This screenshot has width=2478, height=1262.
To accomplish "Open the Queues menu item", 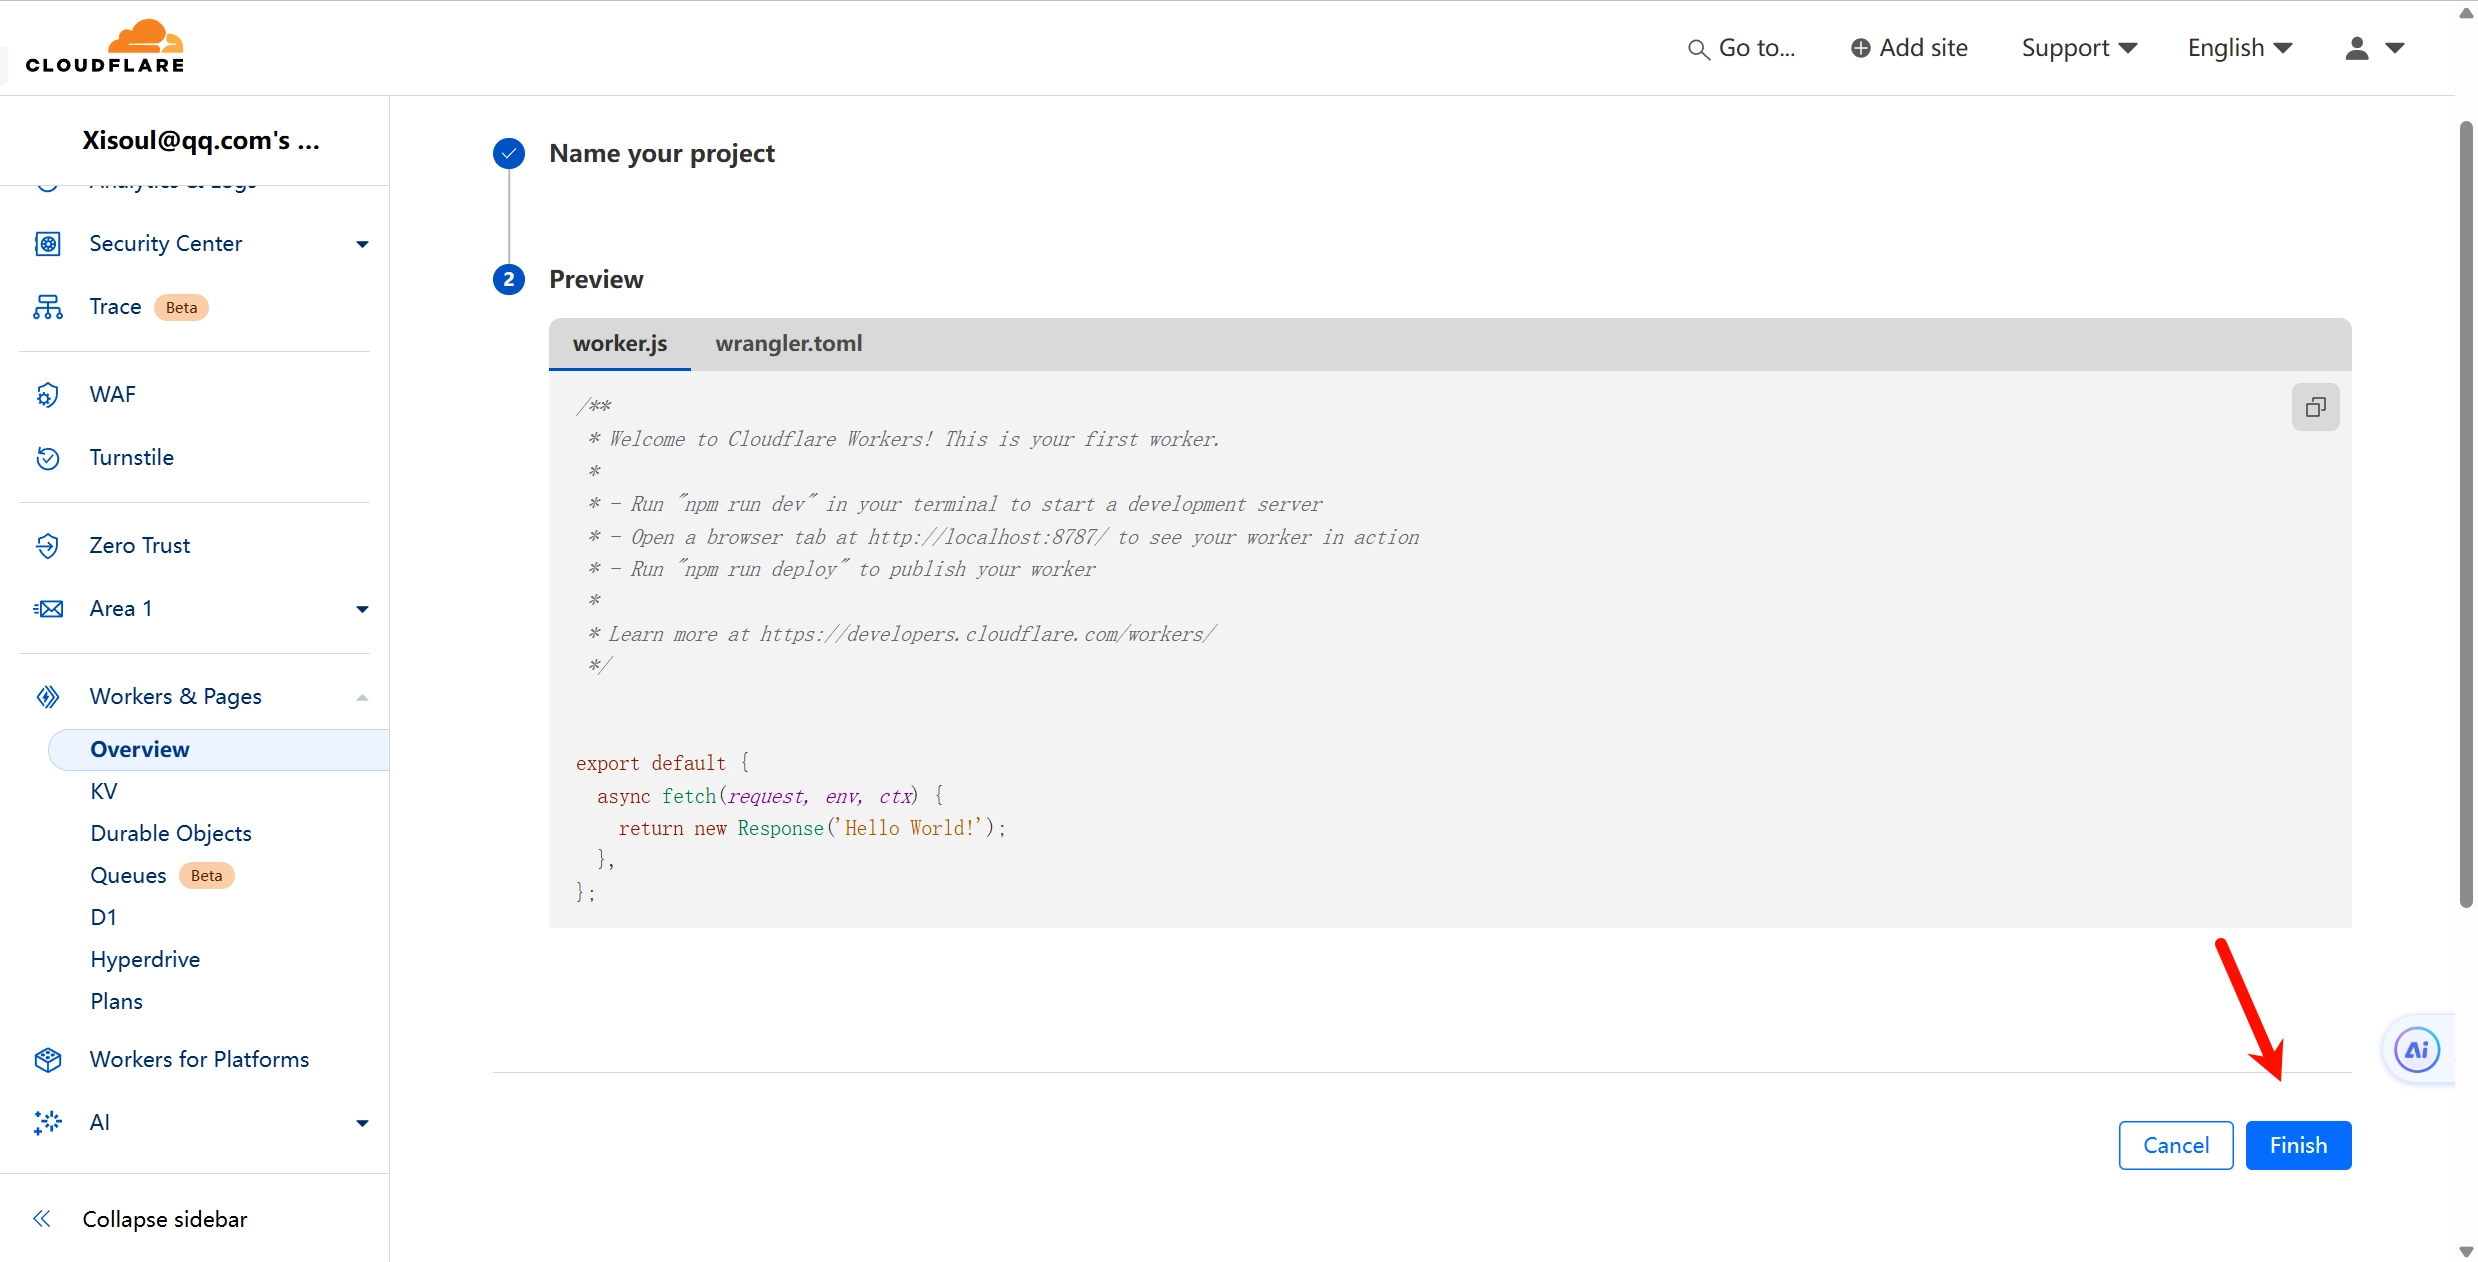I will tap(128, 875).
